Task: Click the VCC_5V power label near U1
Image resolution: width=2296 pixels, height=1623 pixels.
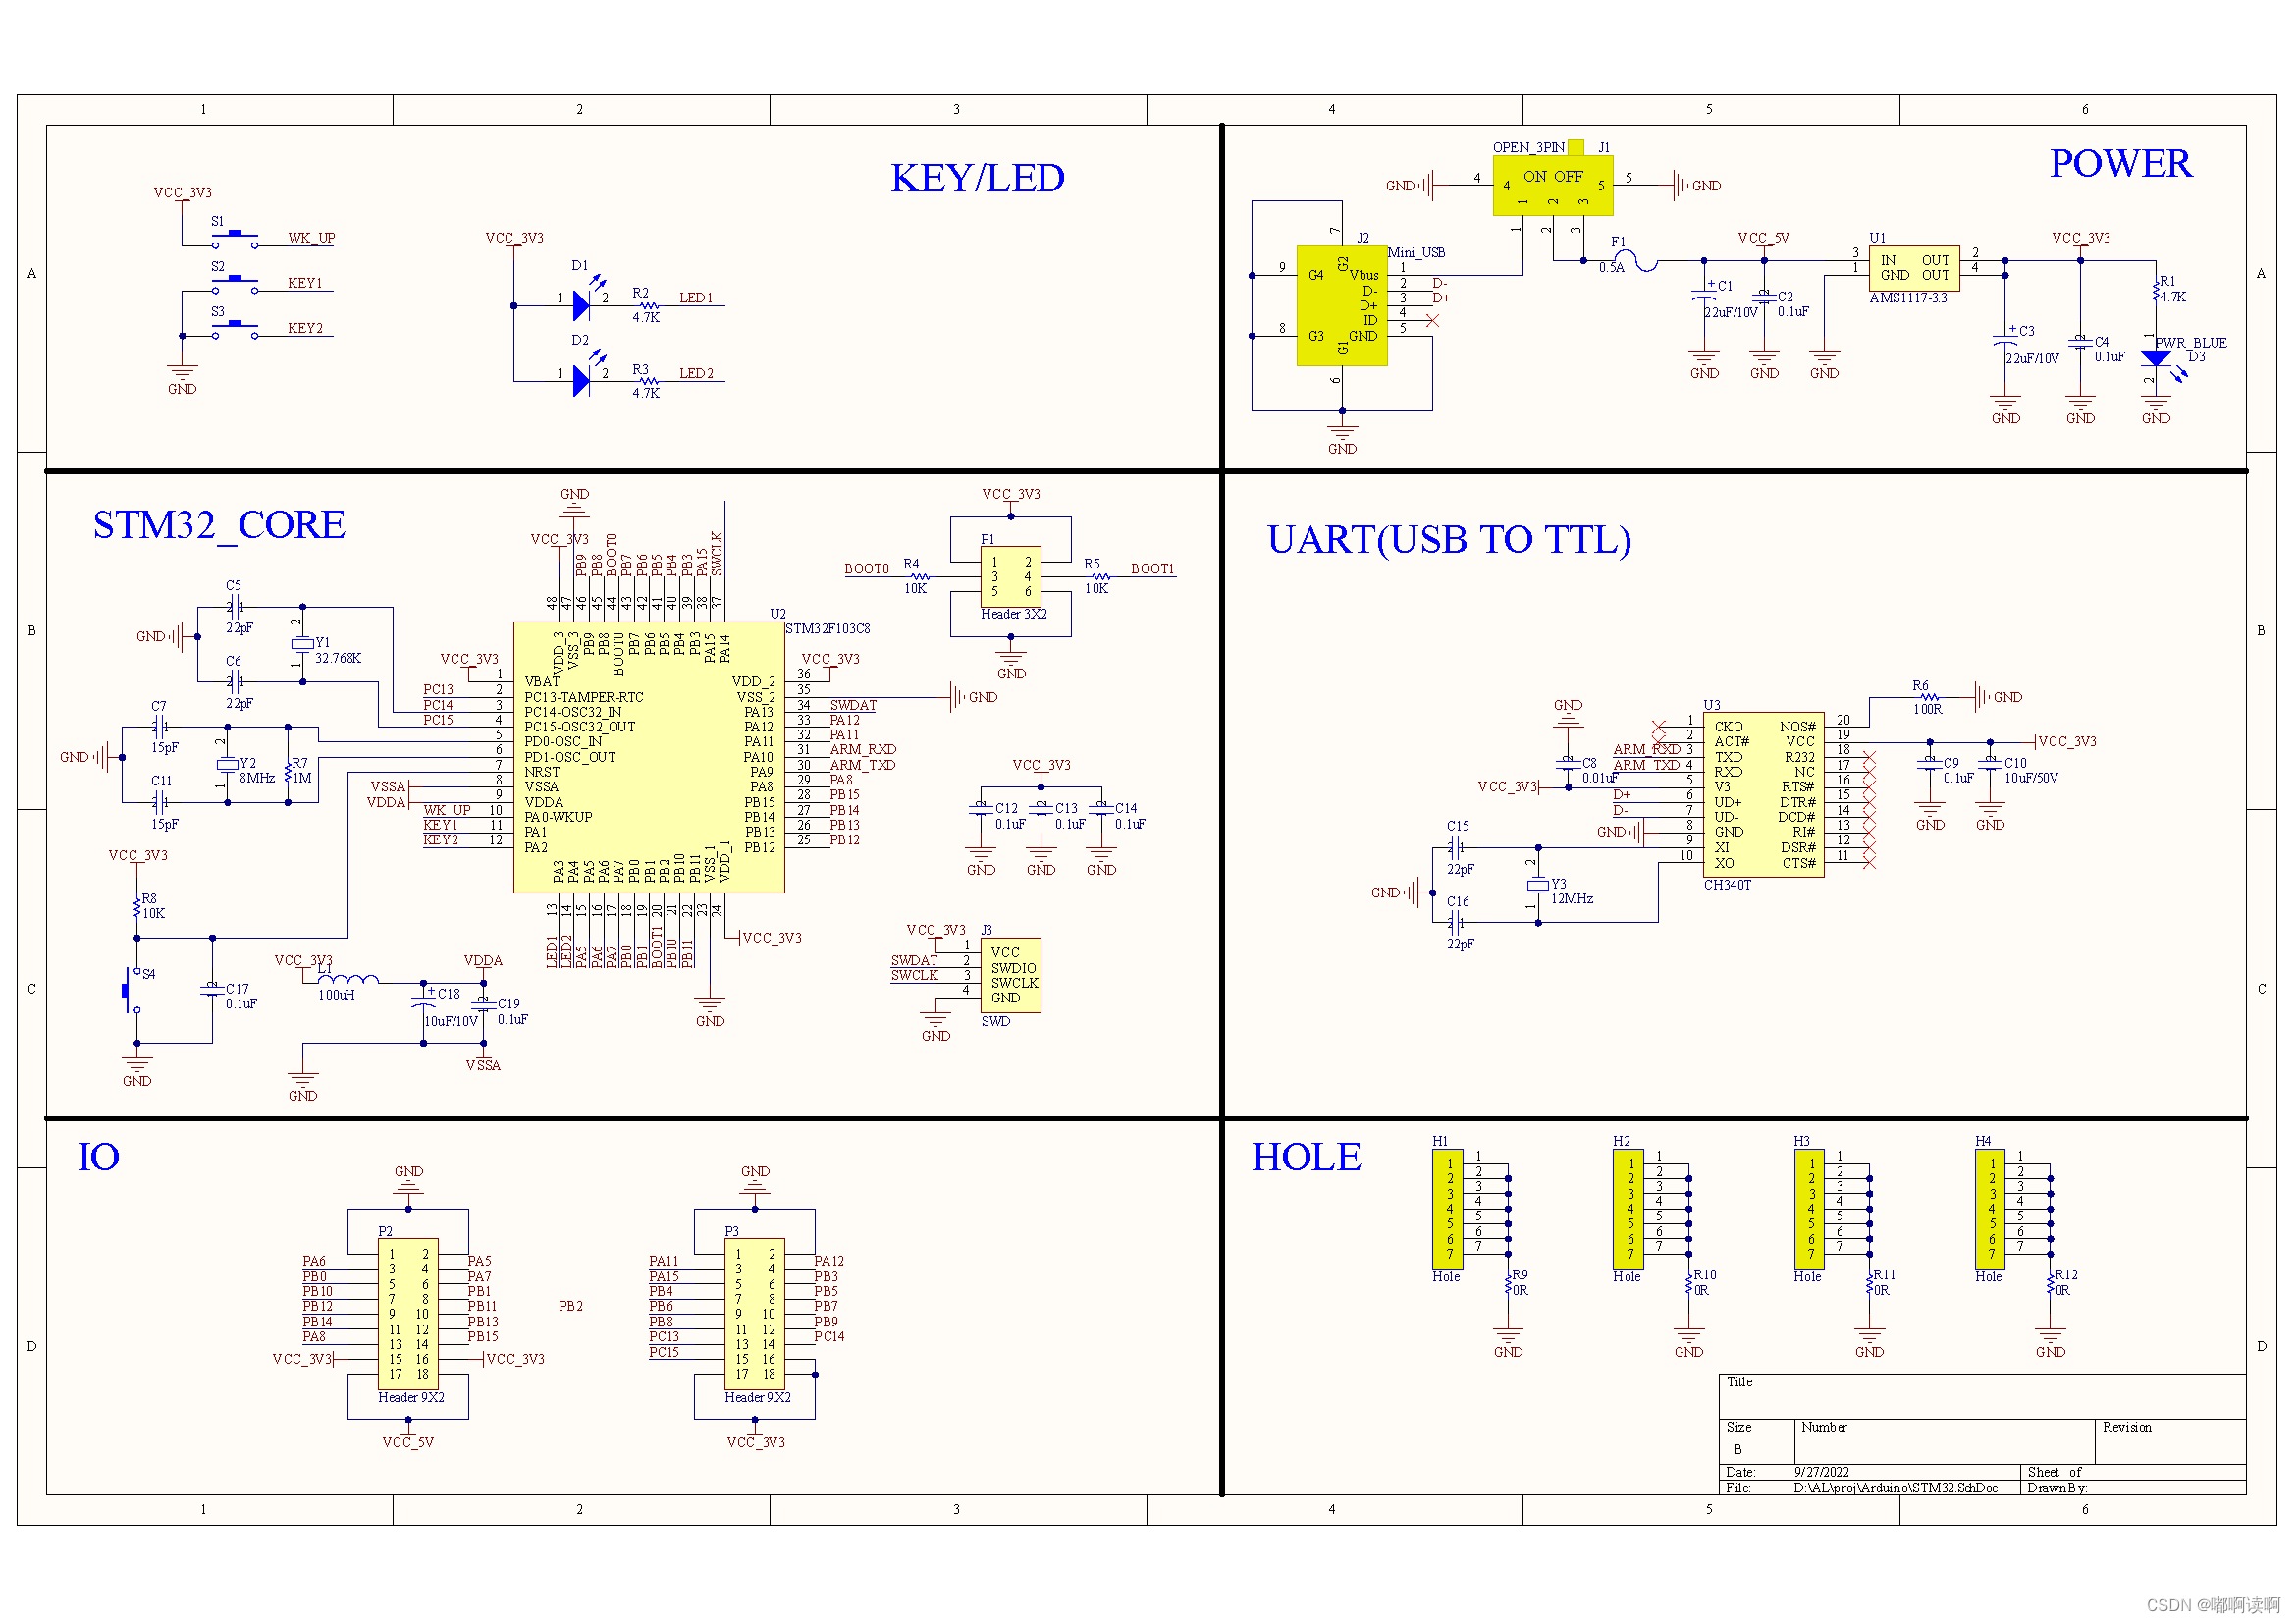Action: click(1763, 238)
